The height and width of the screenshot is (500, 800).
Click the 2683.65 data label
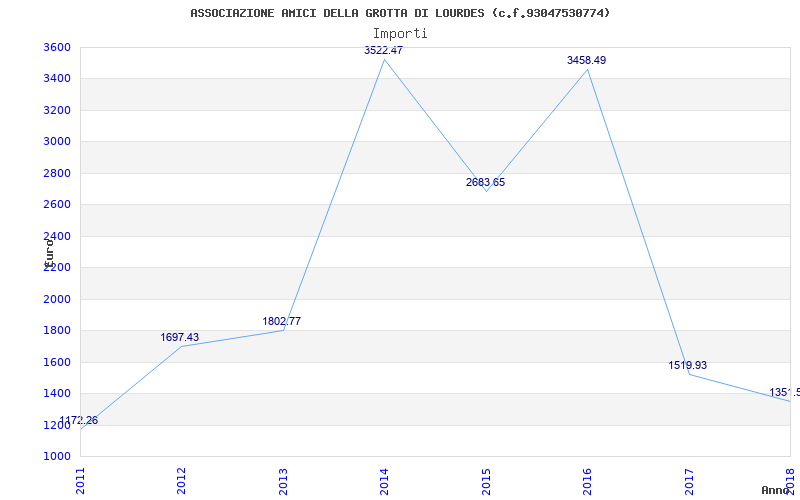point(485,182)
